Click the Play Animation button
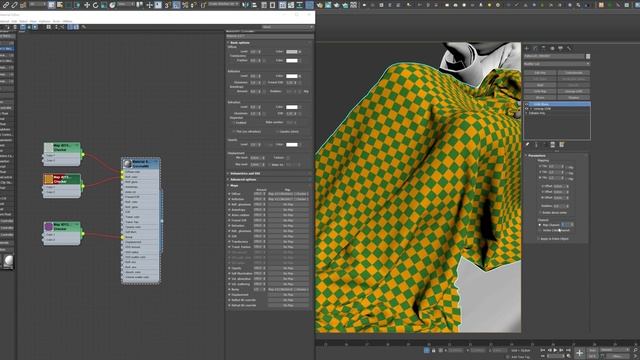Screen dimensions: 640x360 [x=555, y=350]
